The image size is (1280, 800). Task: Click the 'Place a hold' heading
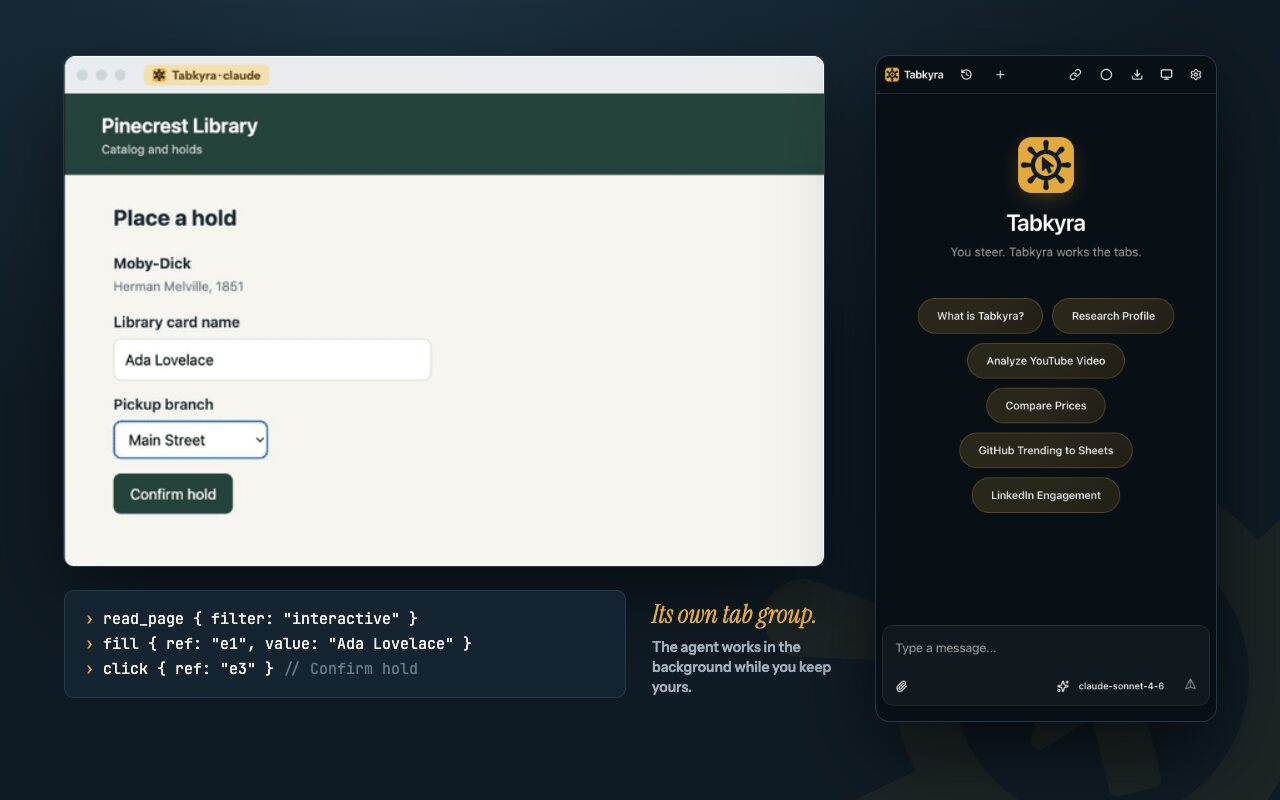(175, 218)
